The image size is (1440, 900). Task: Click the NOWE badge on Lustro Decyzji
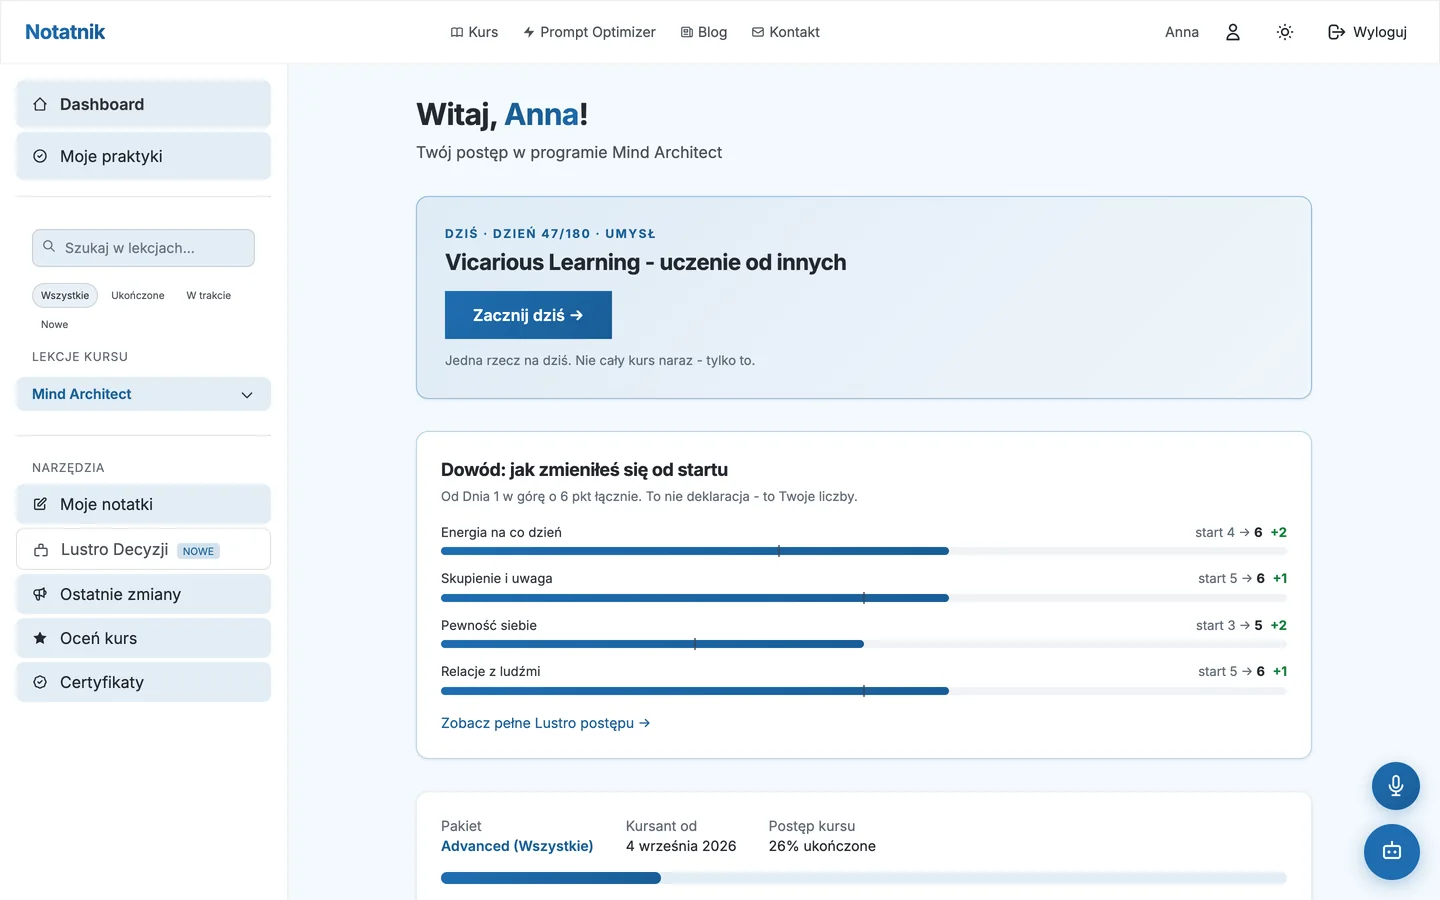198,551
